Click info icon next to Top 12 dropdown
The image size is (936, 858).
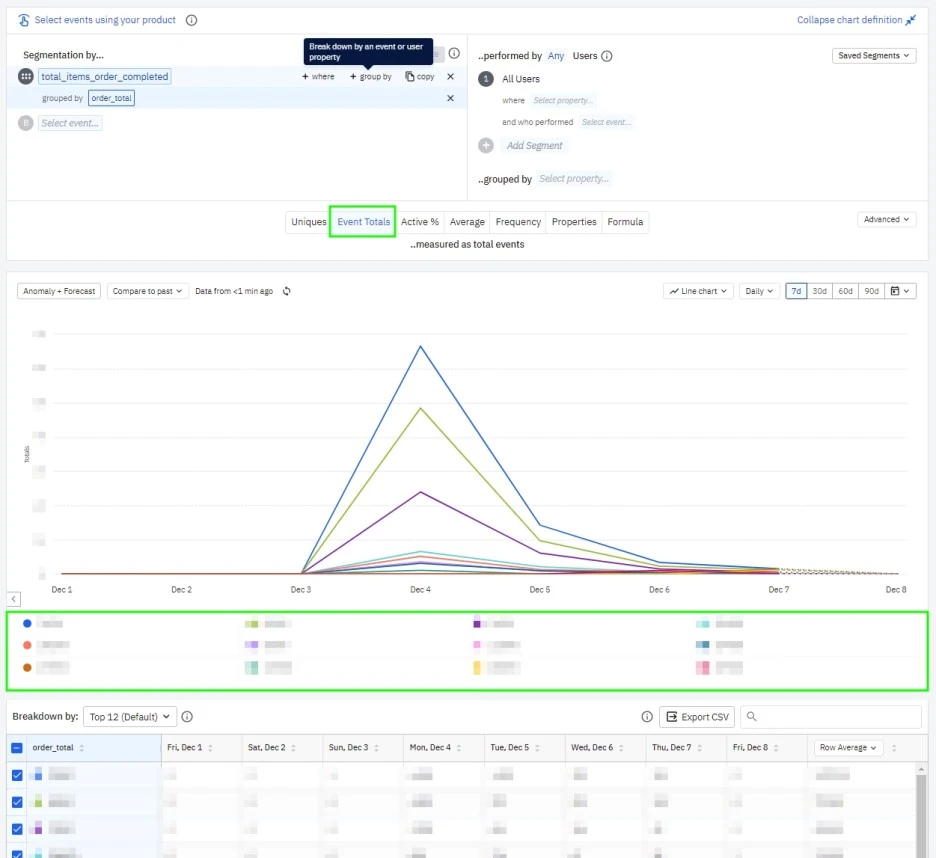187,716
